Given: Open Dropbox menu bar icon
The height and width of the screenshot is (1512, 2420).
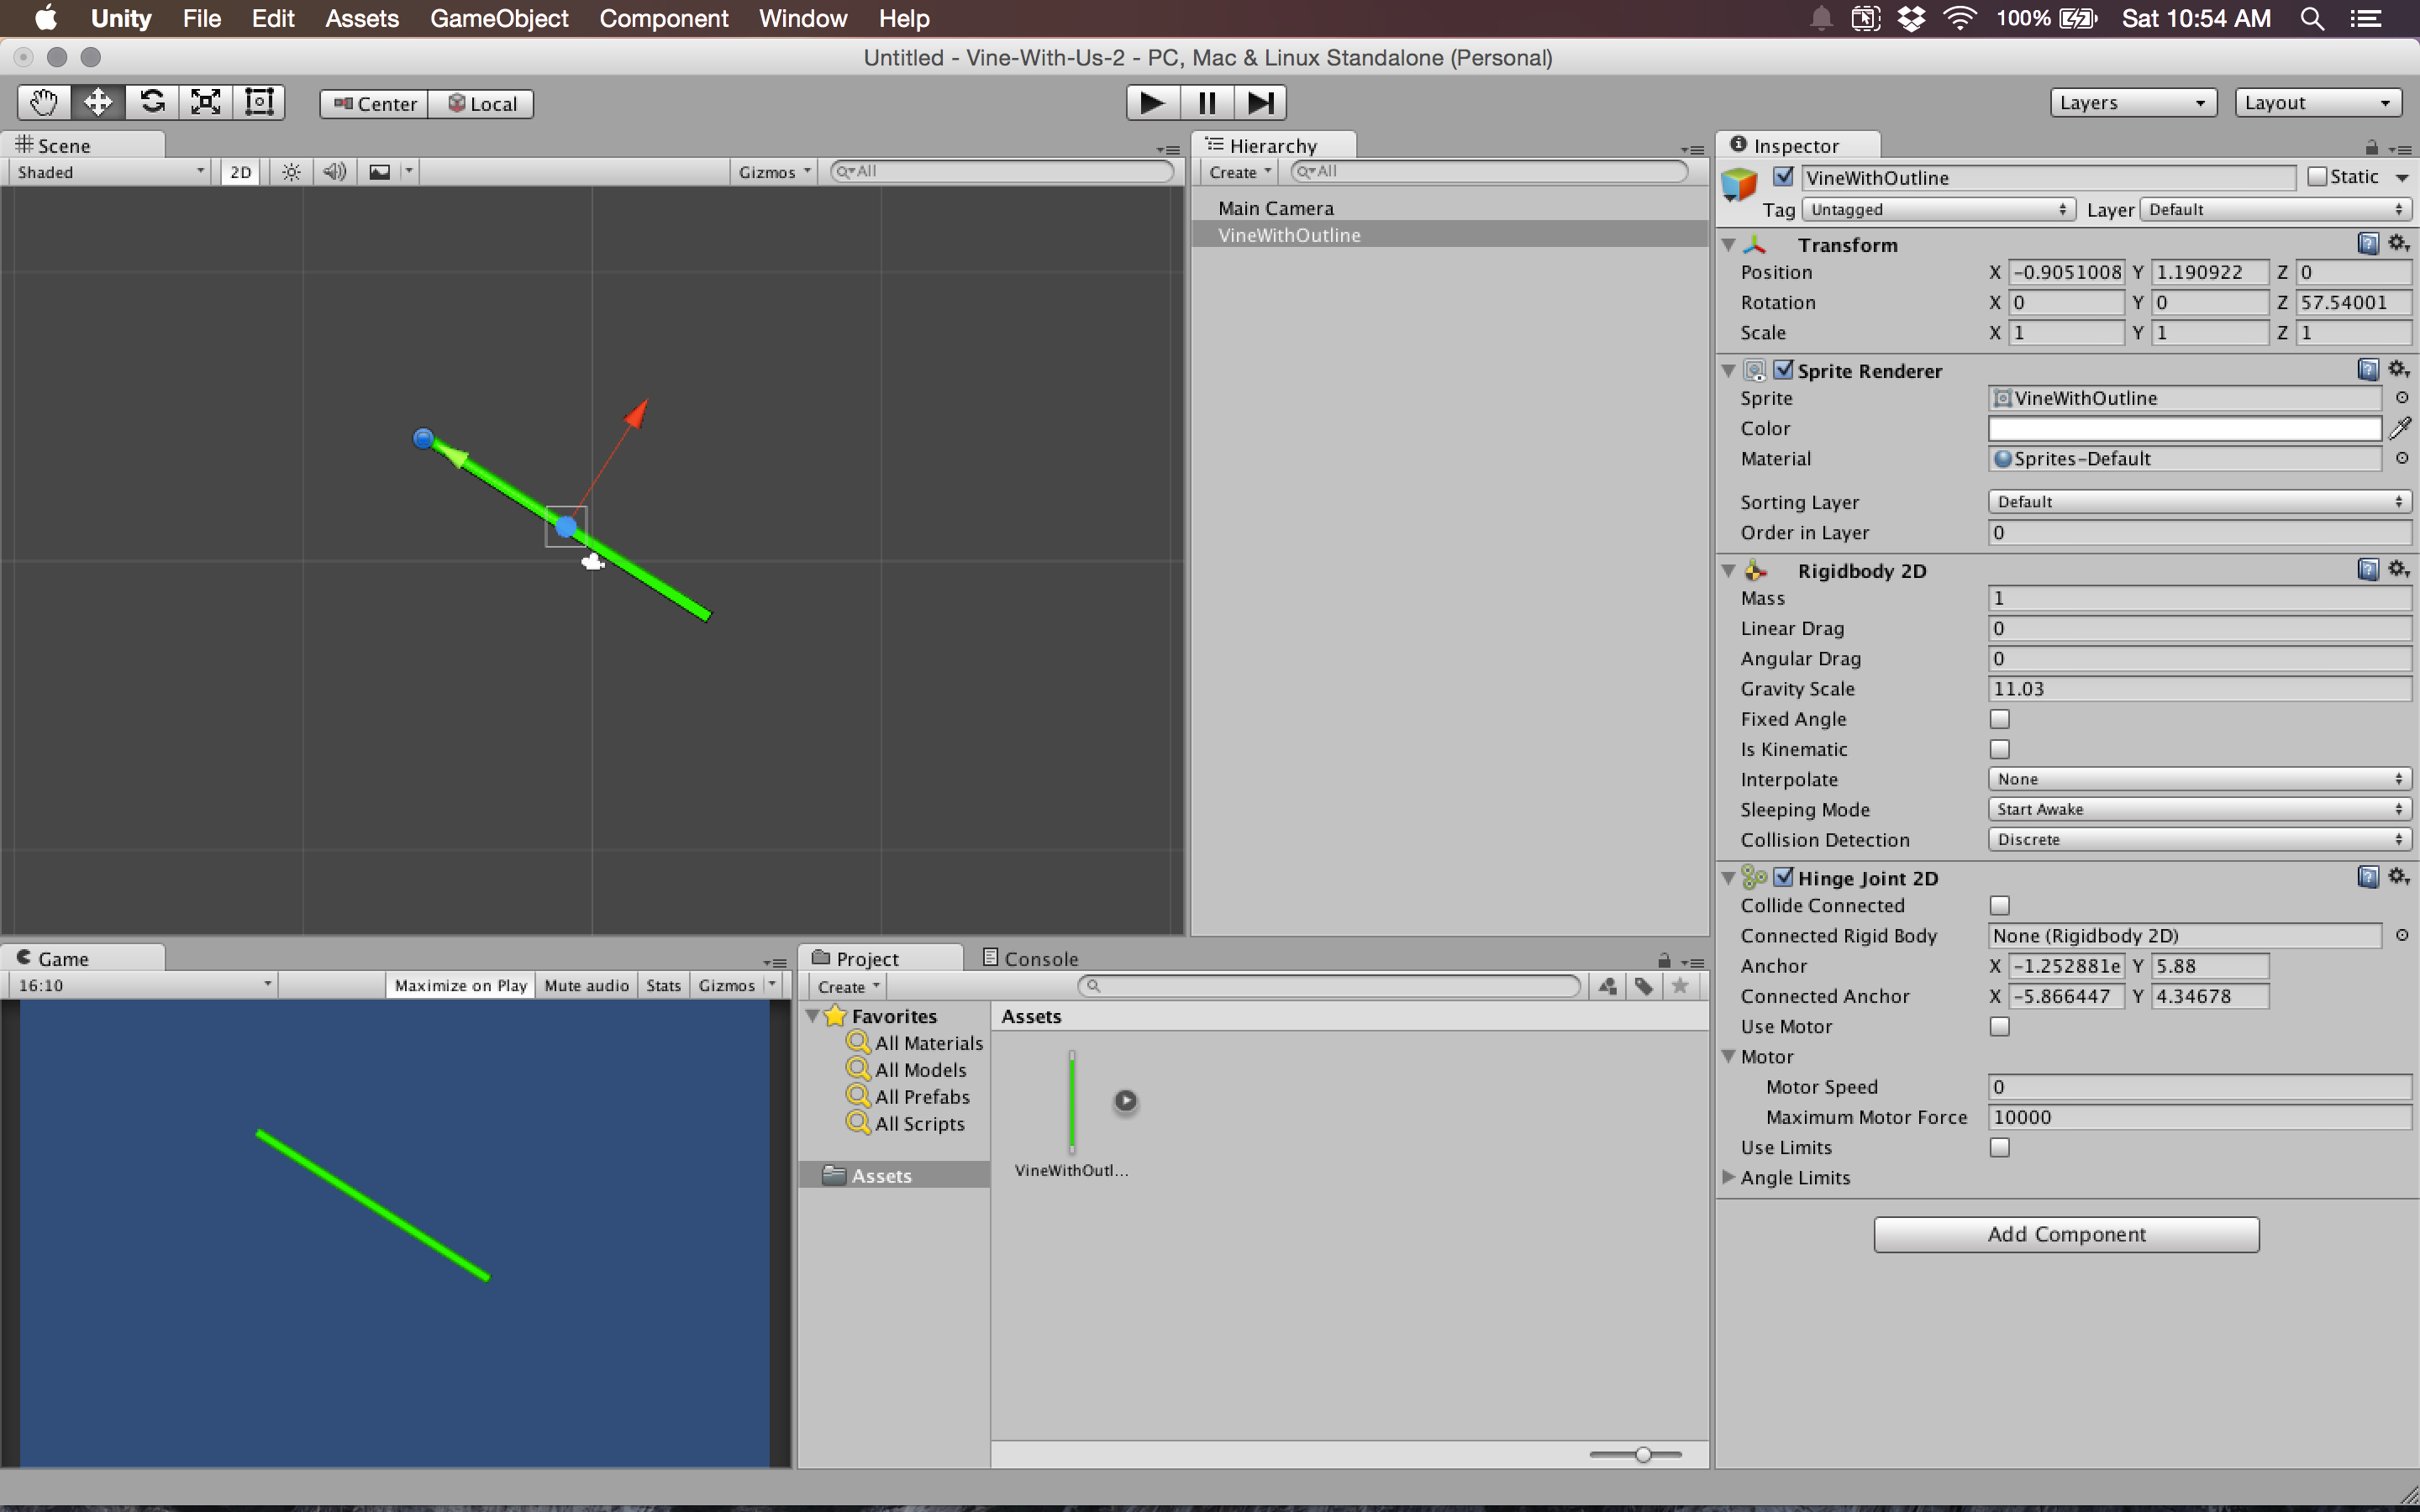Looking at the screenshot, I should click(x=1911, y=18).
